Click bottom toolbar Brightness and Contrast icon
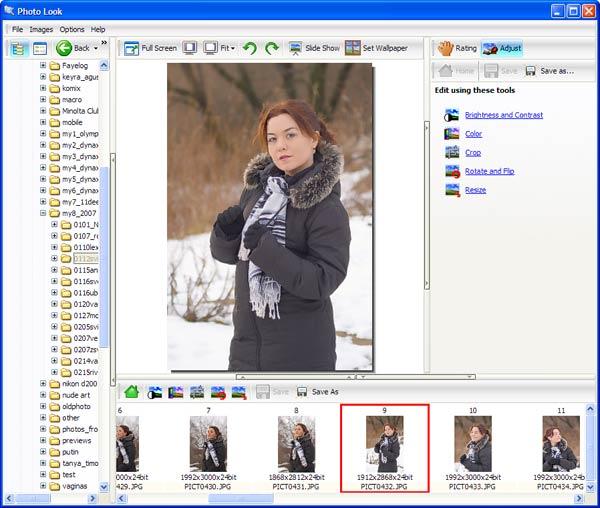 tap(155, 392)
